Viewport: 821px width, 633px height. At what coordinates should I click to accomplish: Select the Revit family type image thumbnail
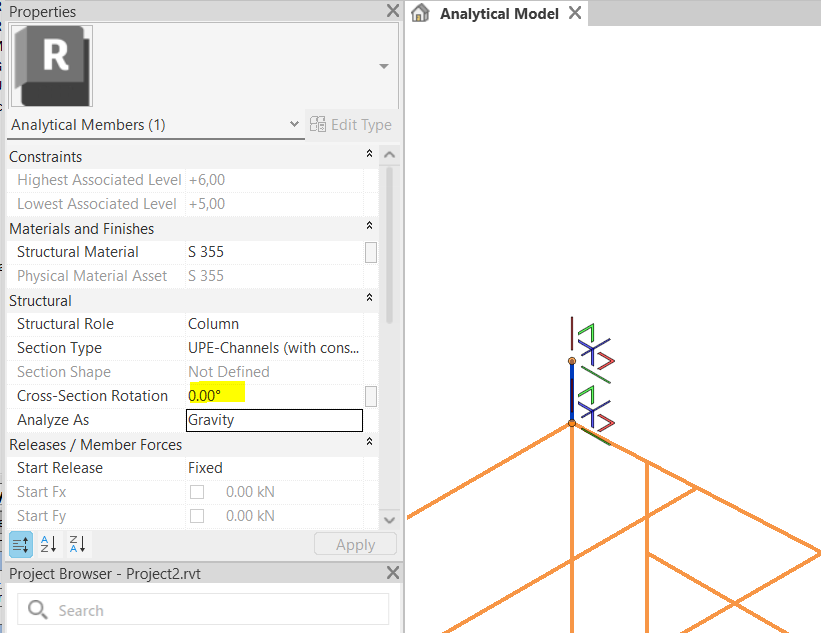pyautogui.click(x=51, y=66)
